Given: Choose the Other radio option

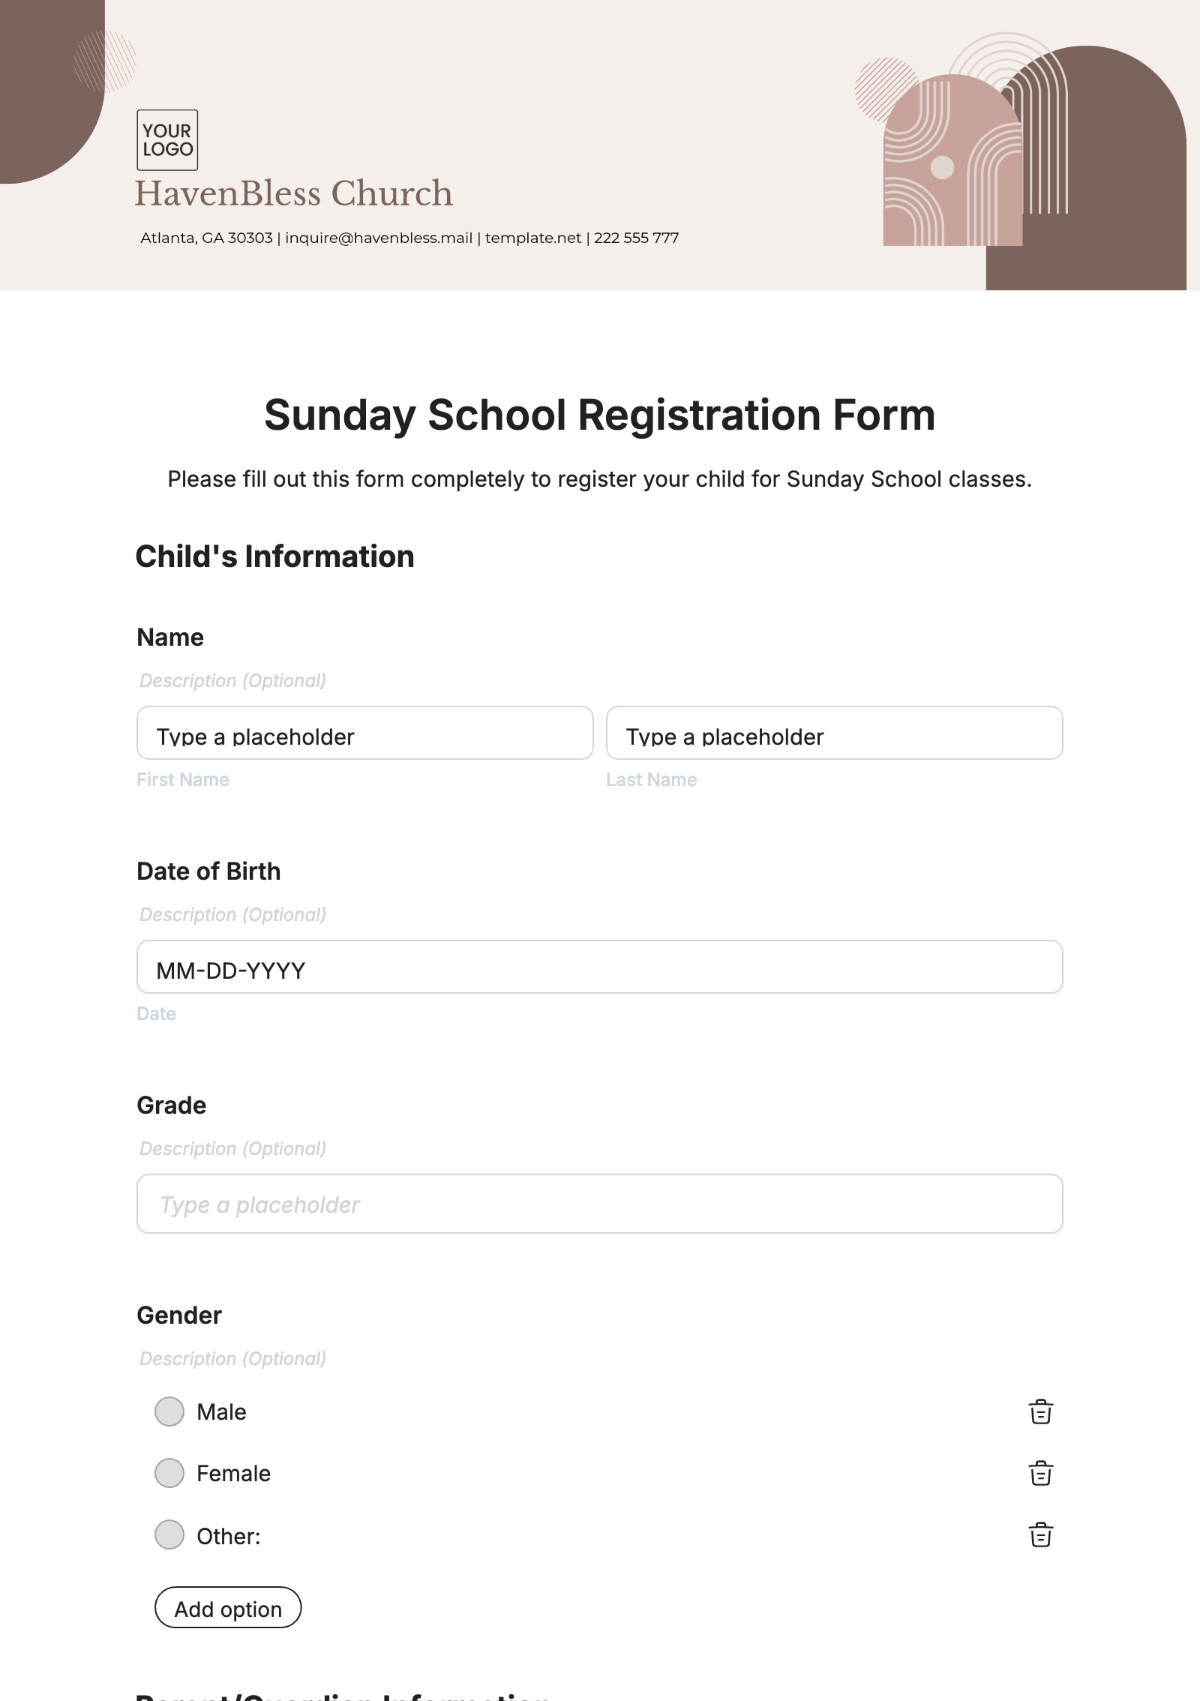Looking at the screenshot, I should coord(170,1535).
